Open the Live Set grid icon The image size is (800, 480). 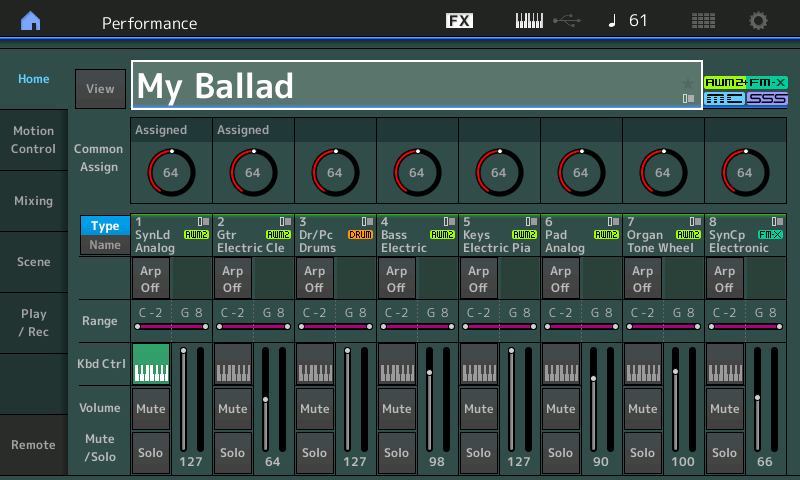coord(703,21)
